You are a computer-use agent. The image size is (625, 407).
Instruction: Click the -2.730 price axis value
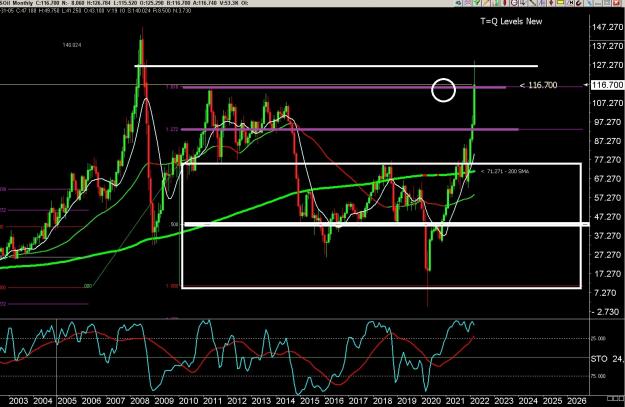coord(607,312)
